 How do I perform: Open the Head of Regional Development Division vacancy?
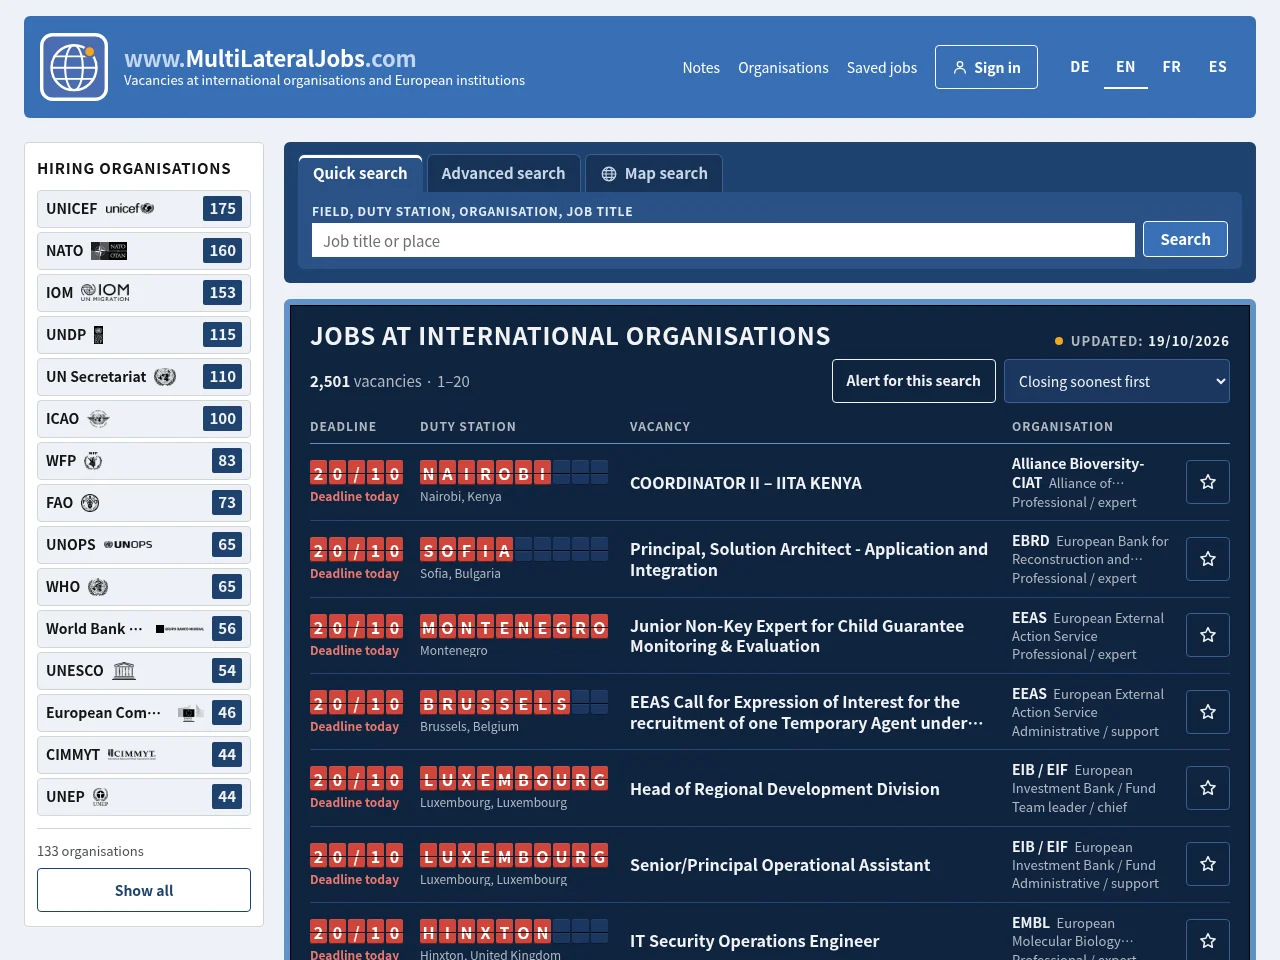pyautogui.click(x=785, y=789)
